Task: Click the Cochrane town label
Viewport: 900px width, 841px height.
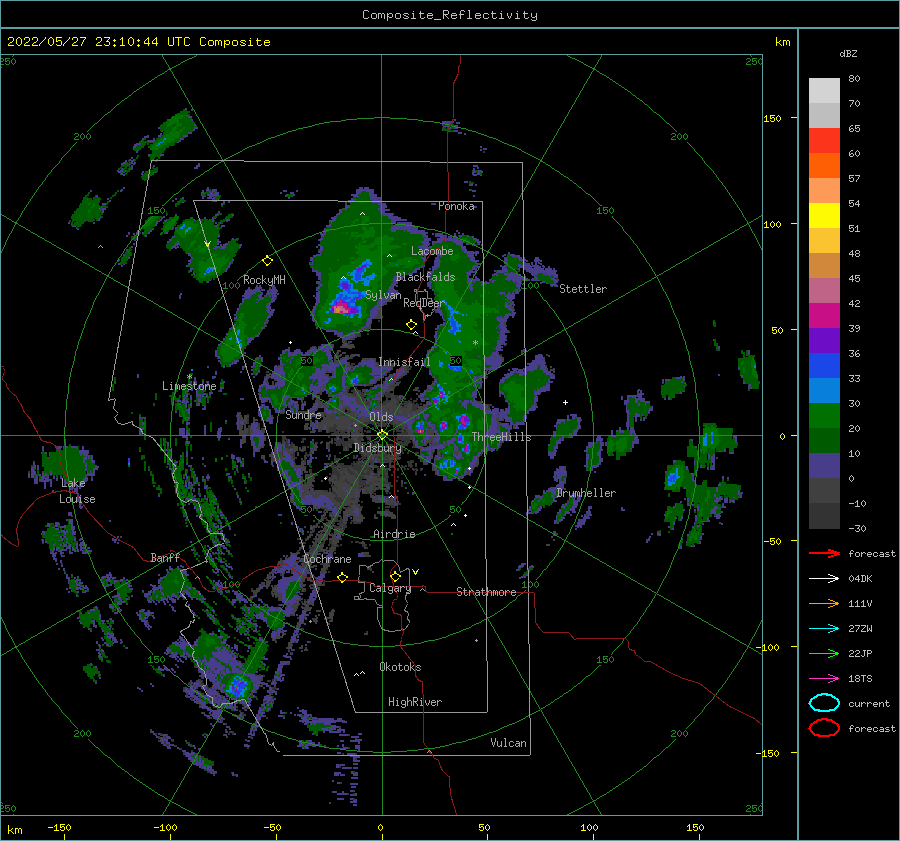Action: [x=327, y=559]
